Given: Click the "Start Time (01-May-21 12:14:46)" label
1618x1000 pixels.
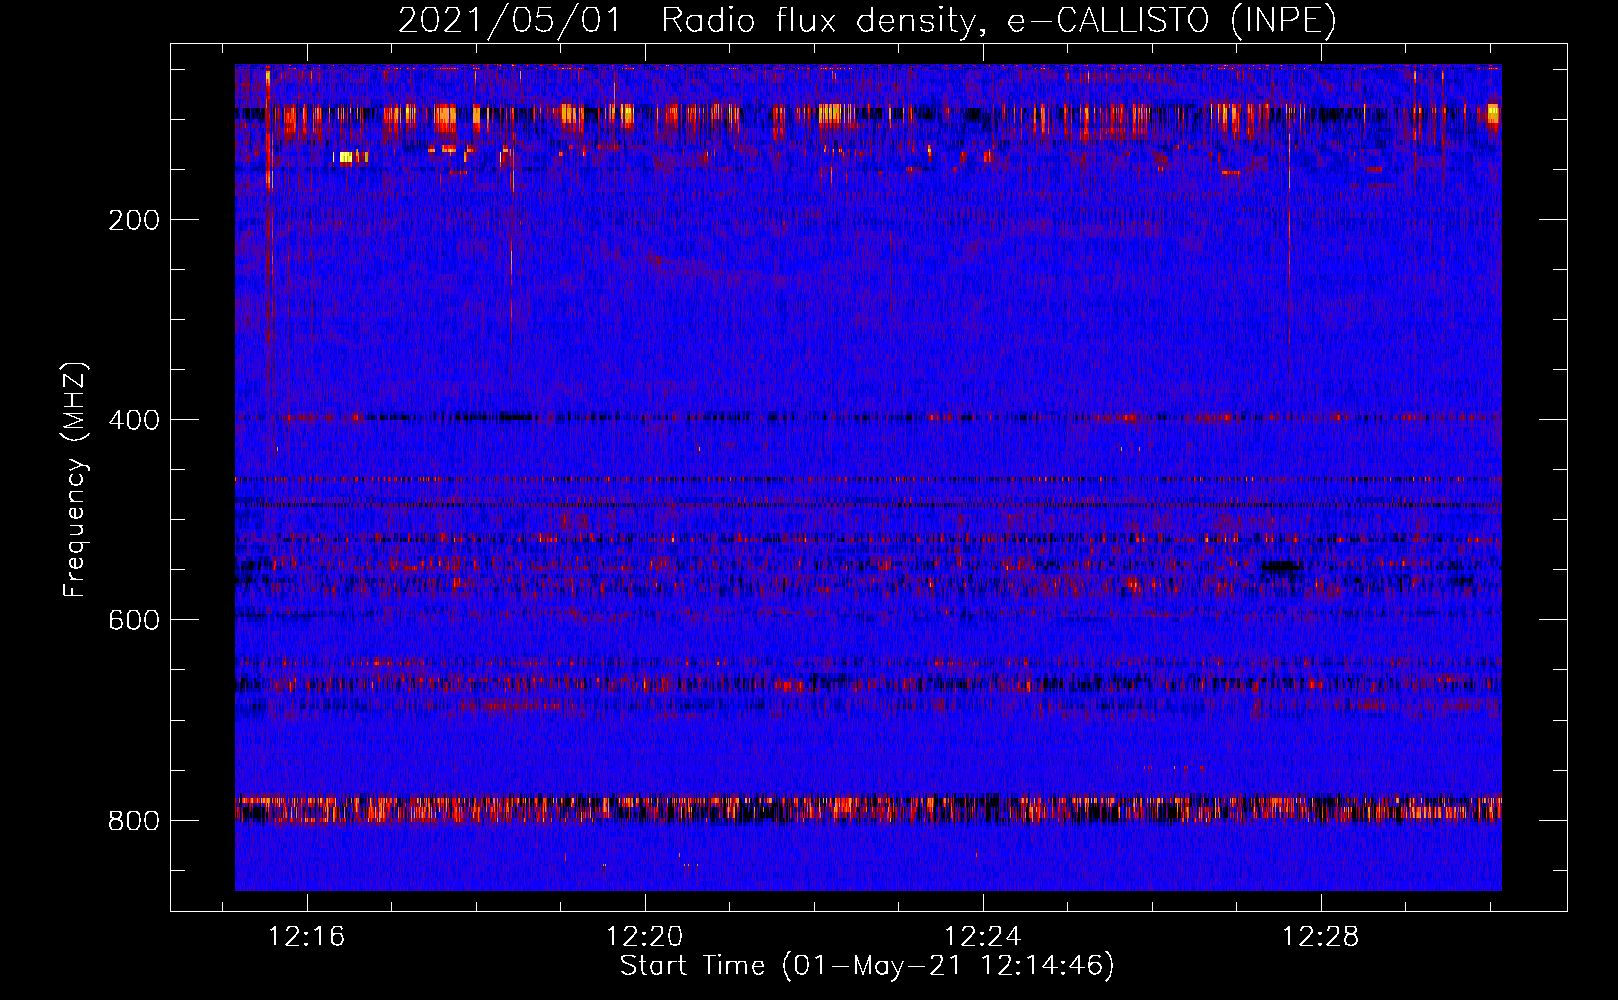Looking at the screenshot, I should click(867, 966).
